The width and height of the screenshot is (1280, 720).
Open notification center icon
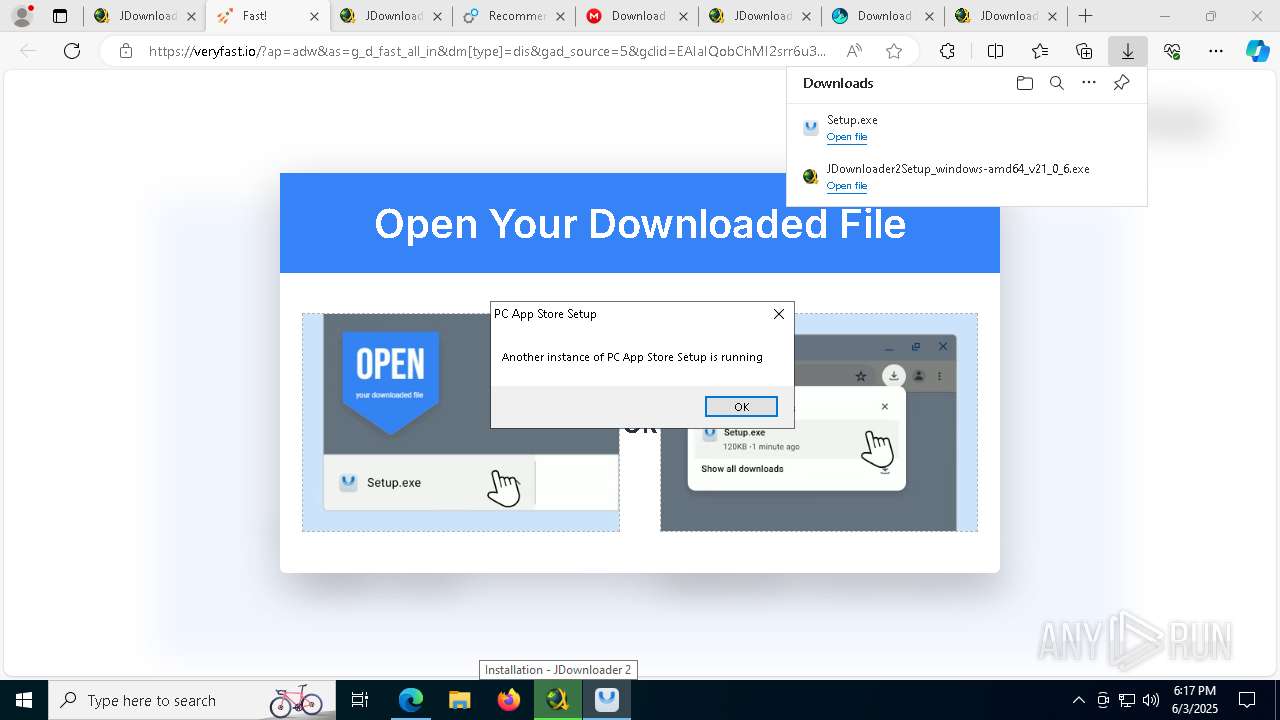[x=1247, y=700]
